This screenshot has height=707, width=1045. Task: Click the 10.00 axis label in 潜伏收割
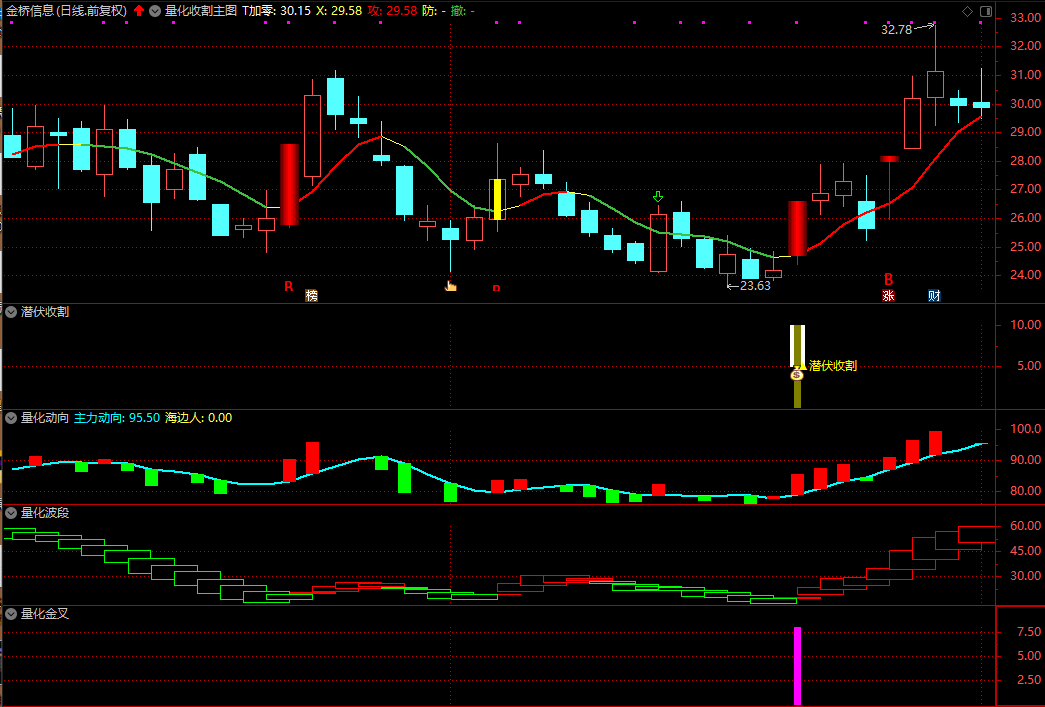(x=1026, y=325)
